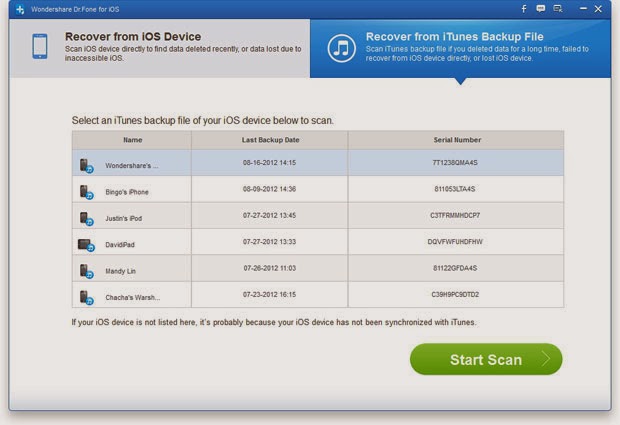Close the Dr.Fone window
Screen dimensions: 620x425
(598, 9)
